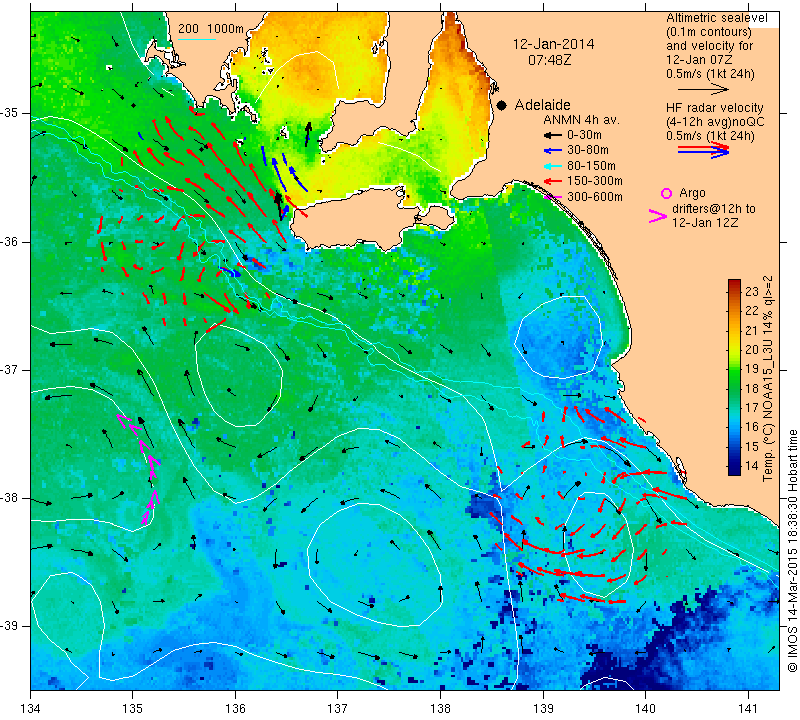Click the 'ANMN 4h av.' legend heading
The image size is (800, 720).
click(581, 120)
